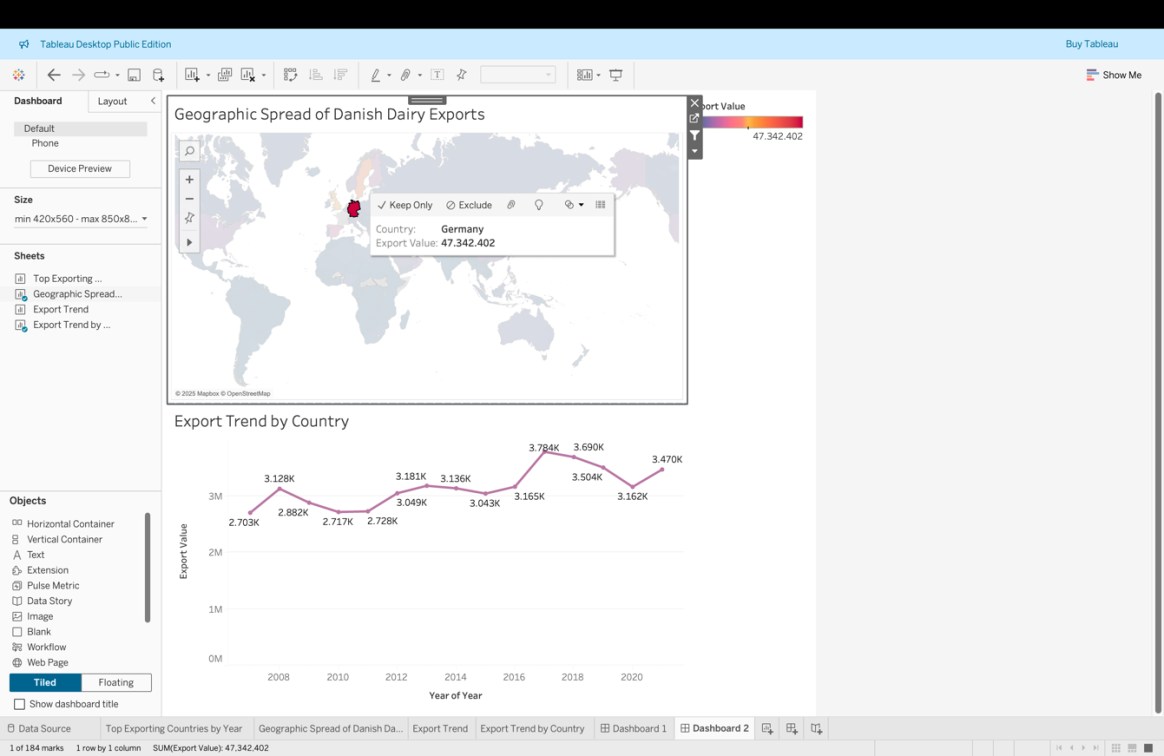This screenshot has width=1164, height=756.
Task: Zoom out on the map with minus
Action: (189, 199)
